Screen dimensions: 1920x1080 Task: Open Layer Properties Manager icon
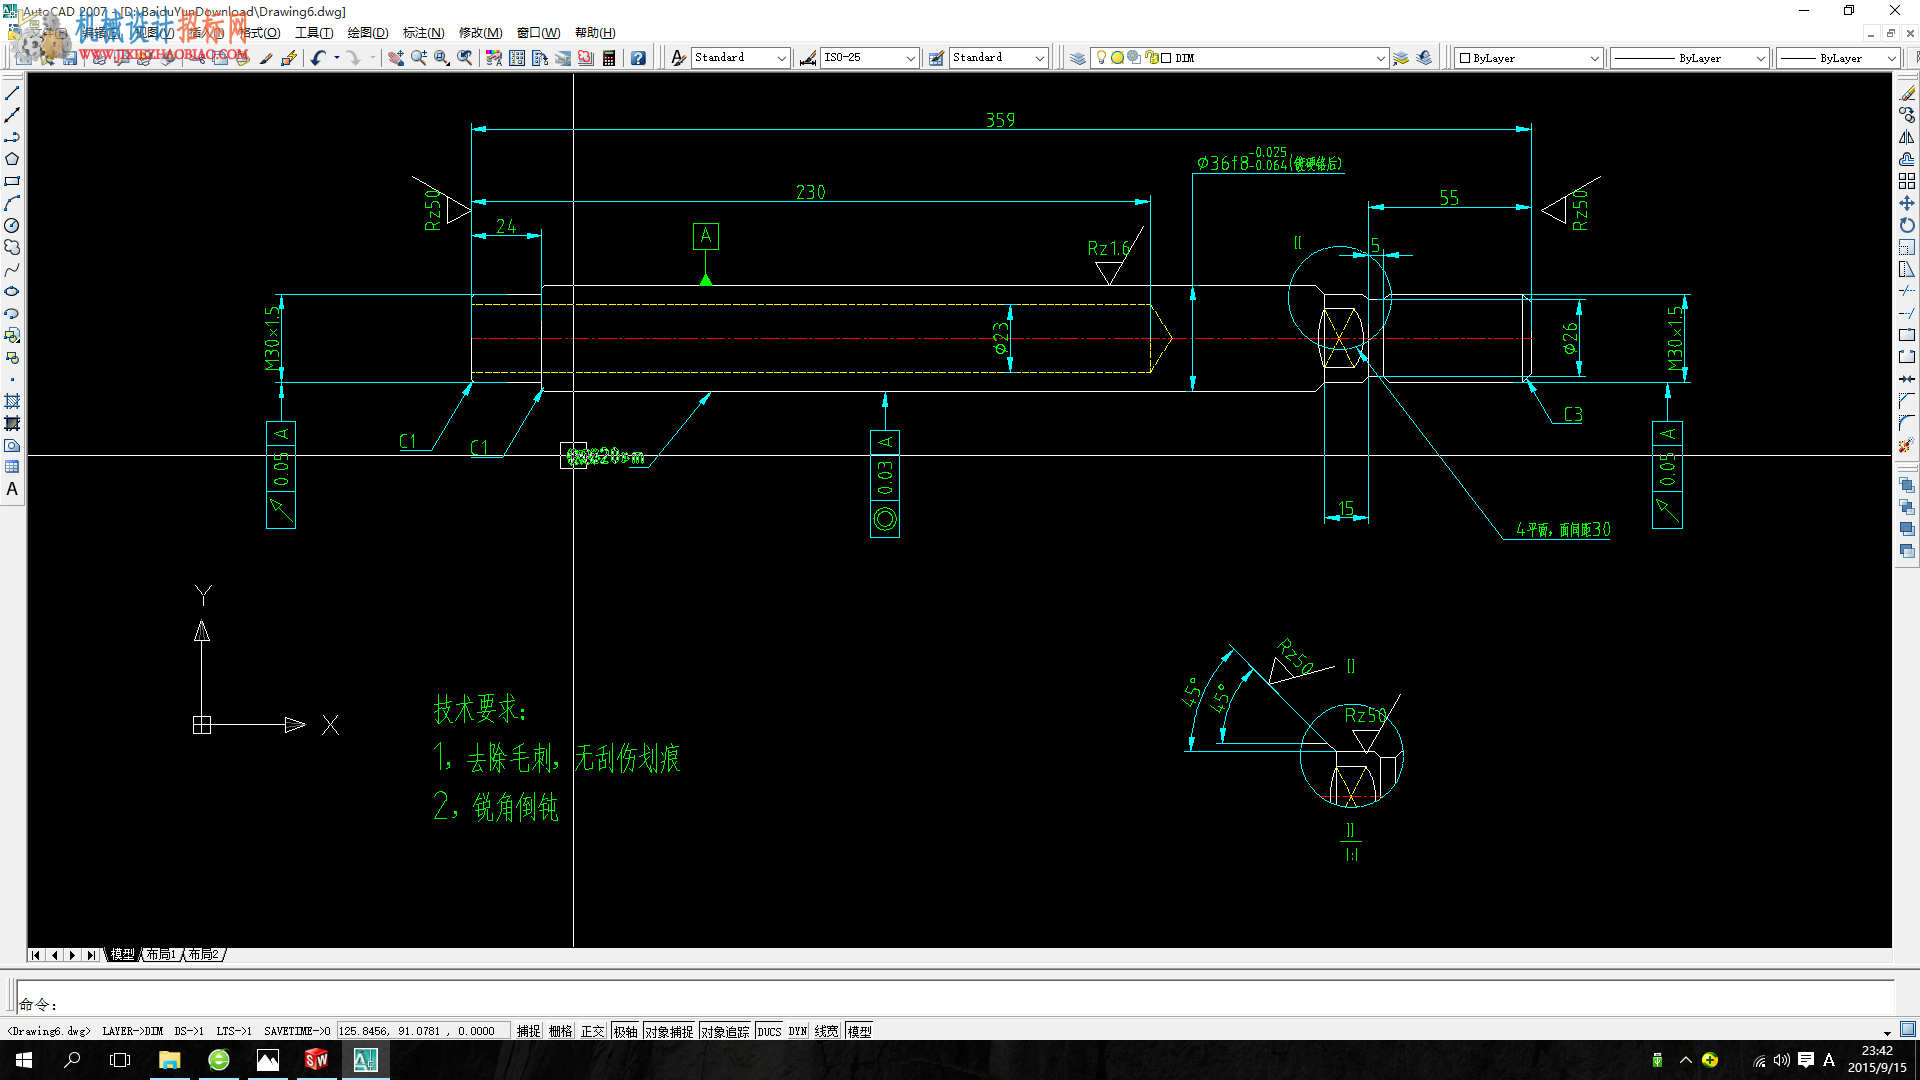coord(1078,58)
